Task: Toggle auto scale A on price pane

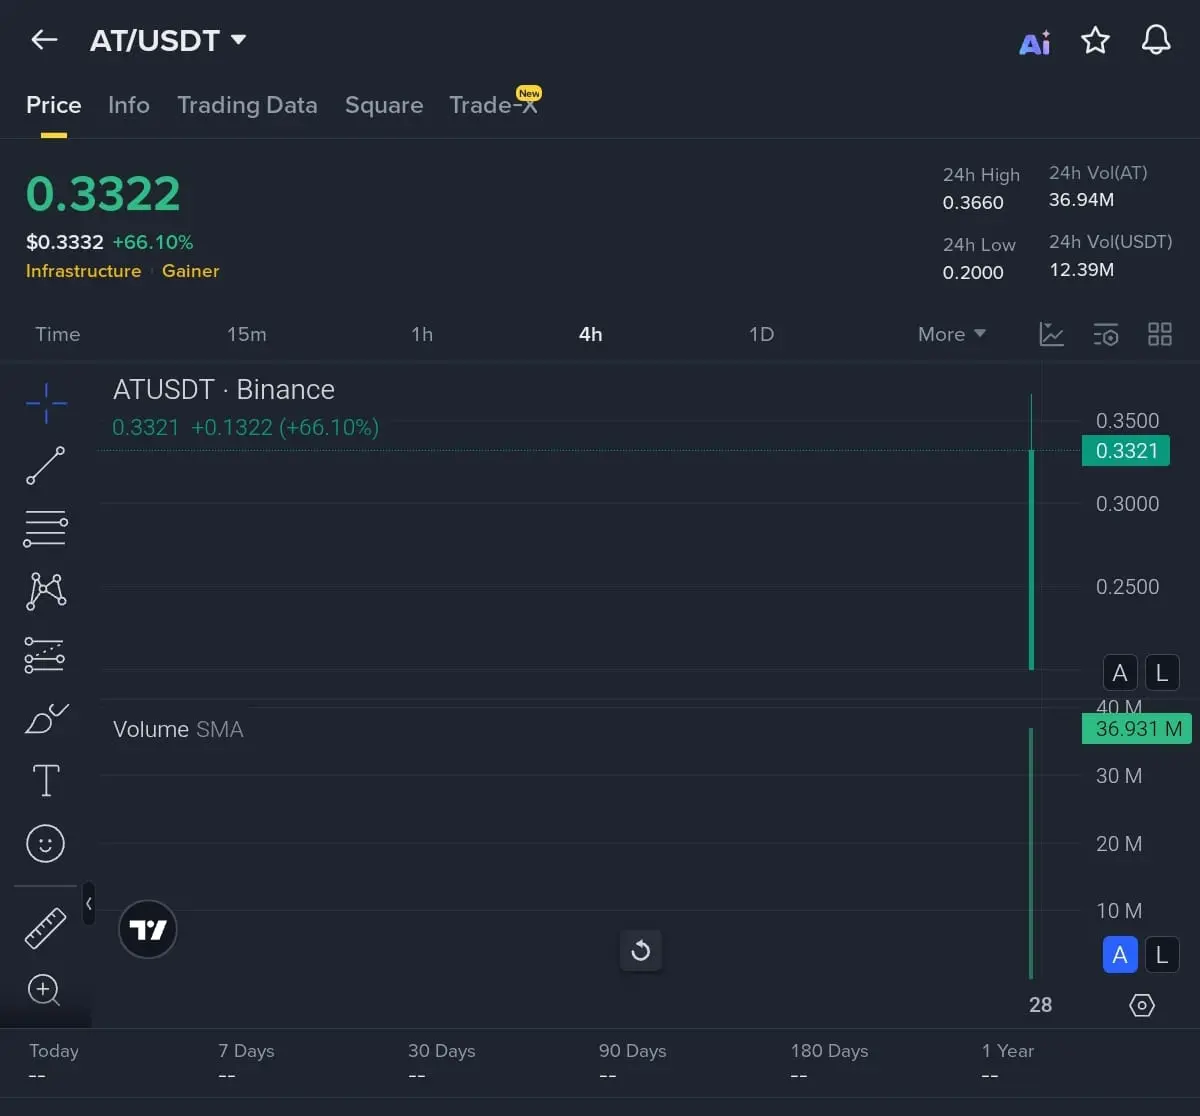Action: (x=1120, y=673)
